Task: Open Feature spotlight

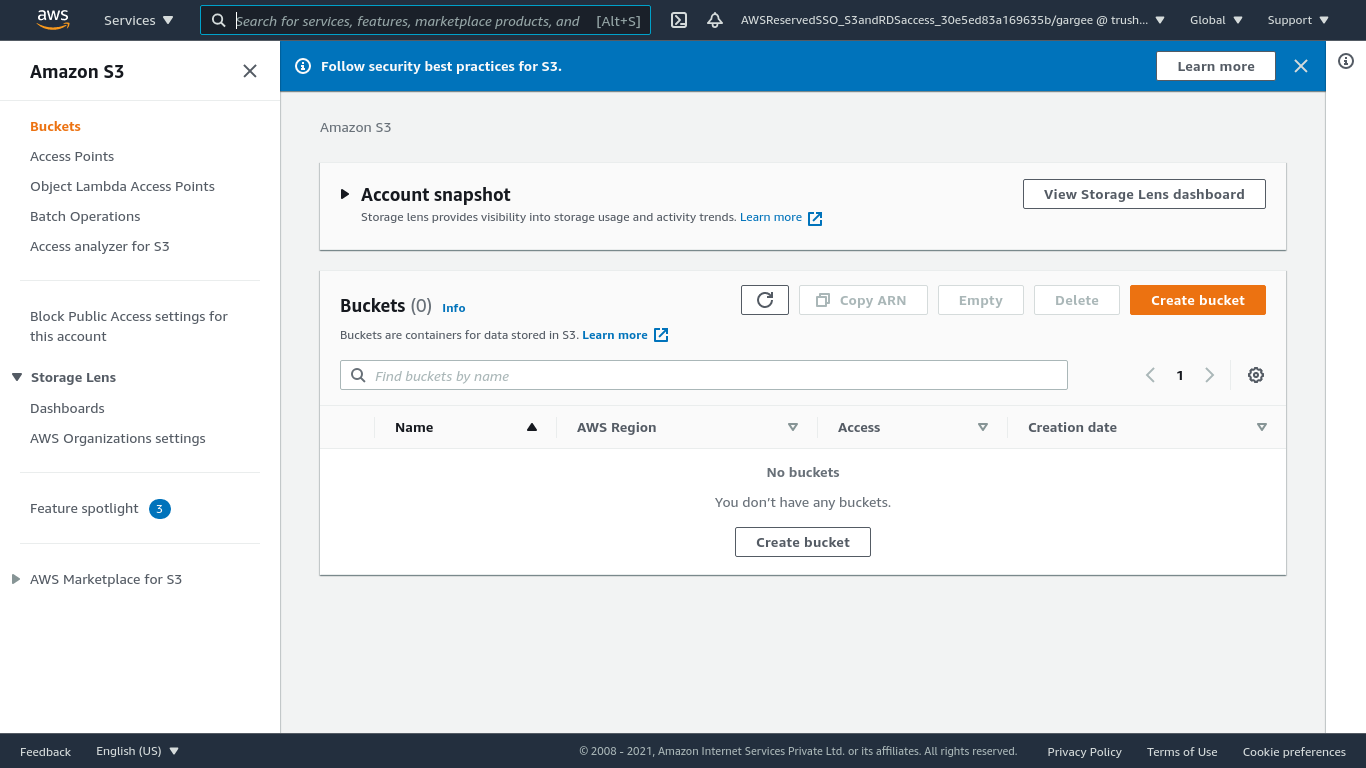Action: tap(84, 509)
